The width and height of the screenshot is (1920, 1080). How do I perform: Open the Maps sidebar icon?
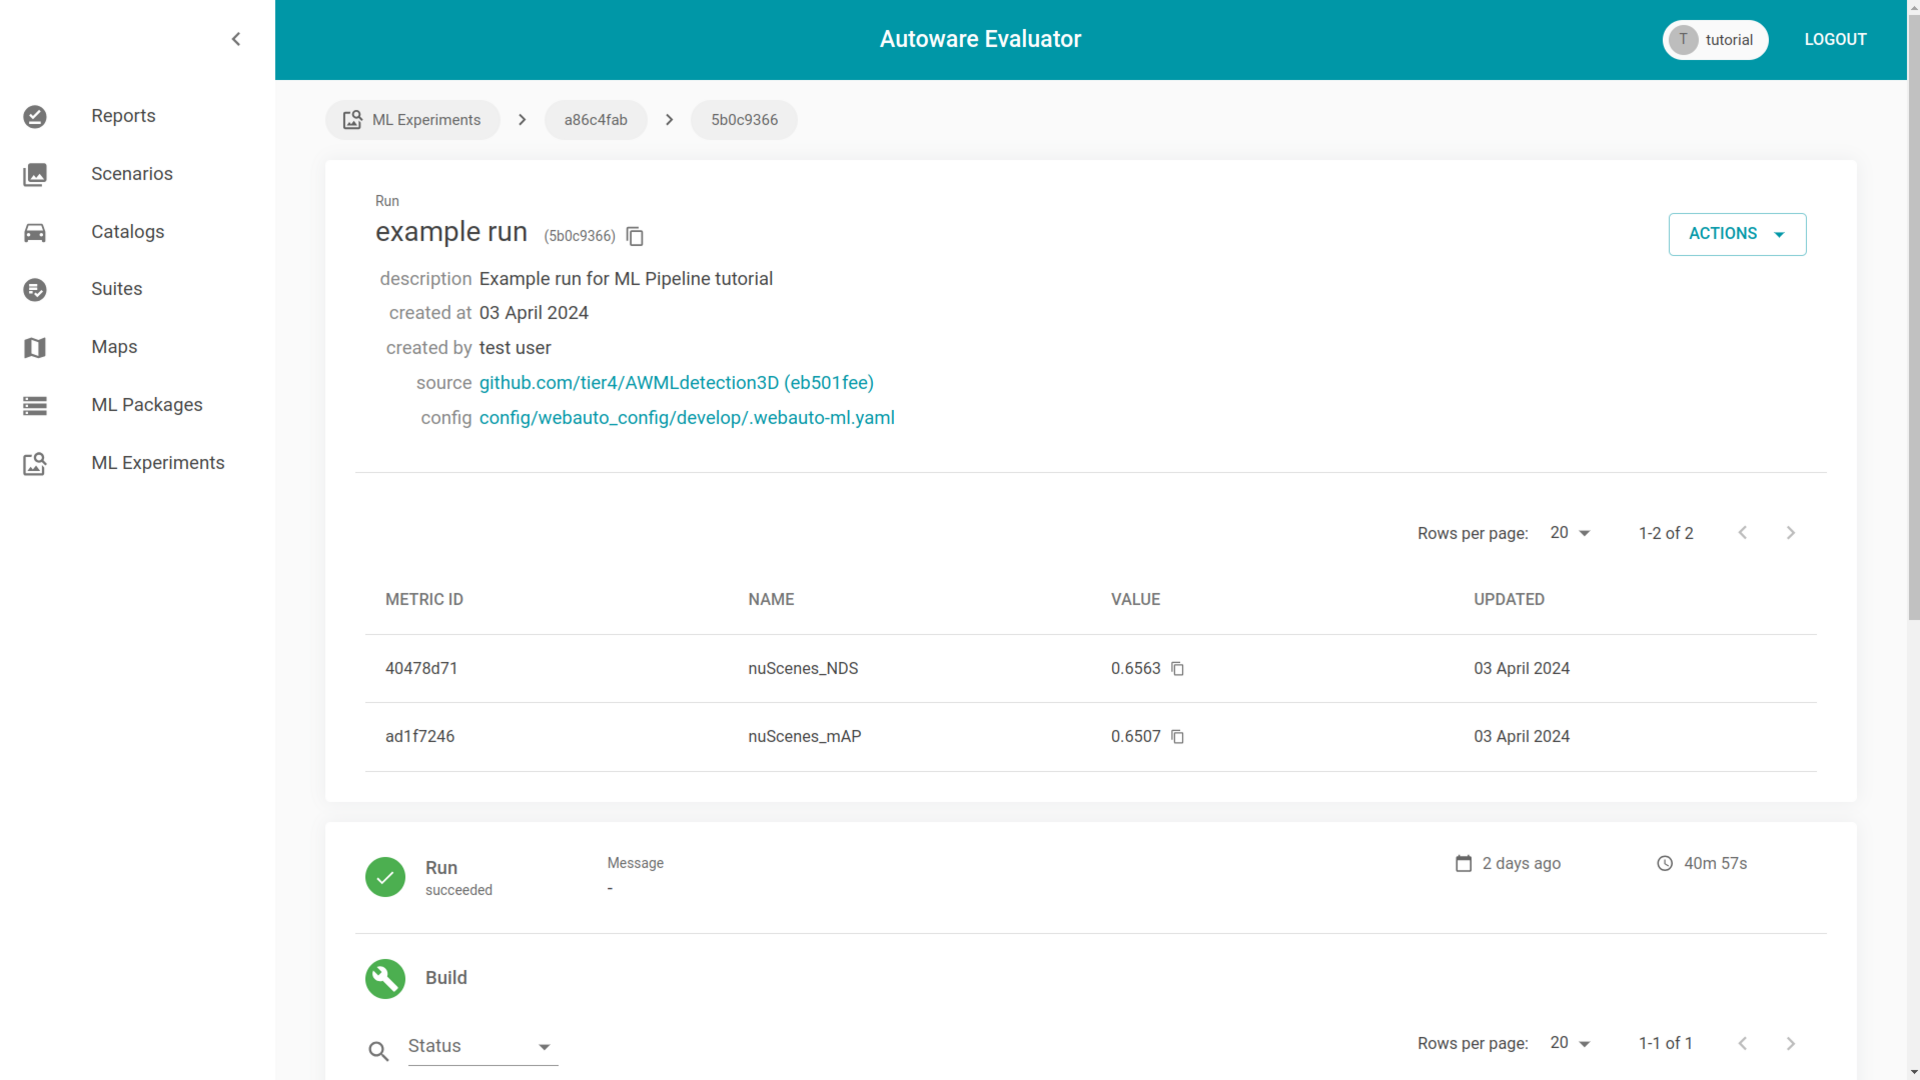(x=35, y=347)
